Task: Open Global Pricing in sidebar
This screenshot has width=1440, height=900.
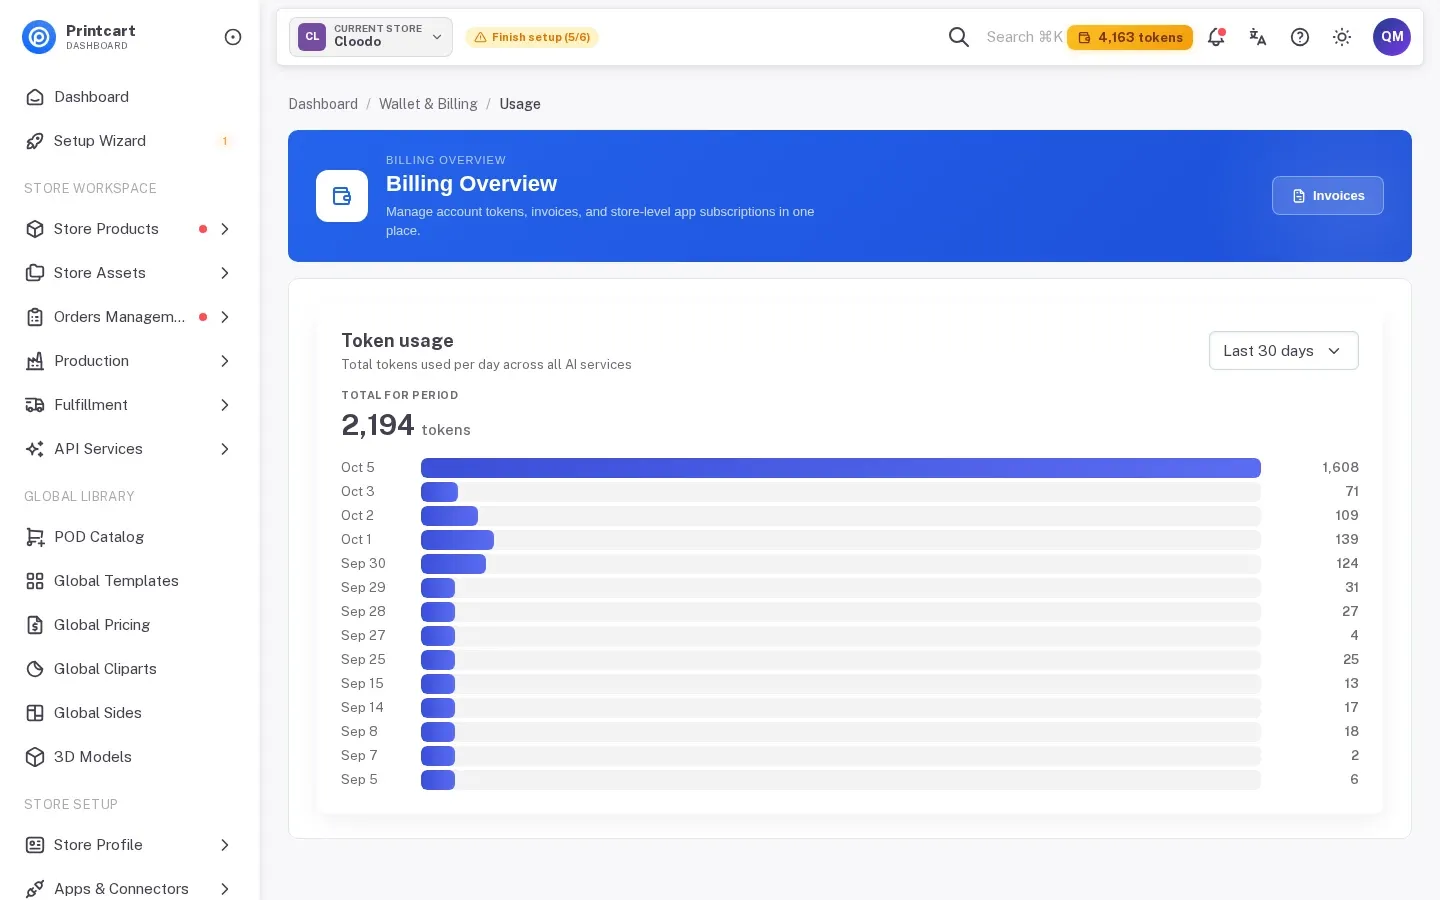Action: (130, 625)
